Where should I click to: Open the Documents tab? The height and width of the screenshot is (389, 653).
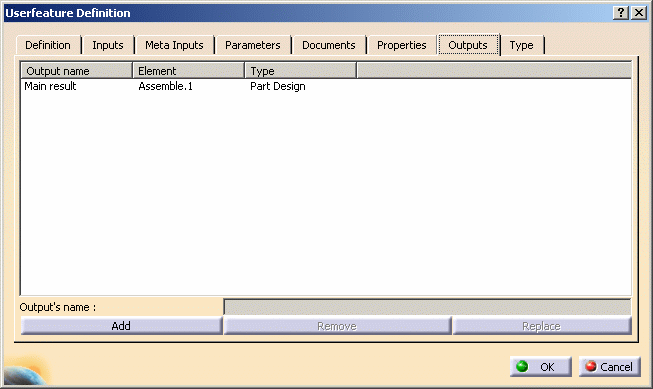click(329, 45)
